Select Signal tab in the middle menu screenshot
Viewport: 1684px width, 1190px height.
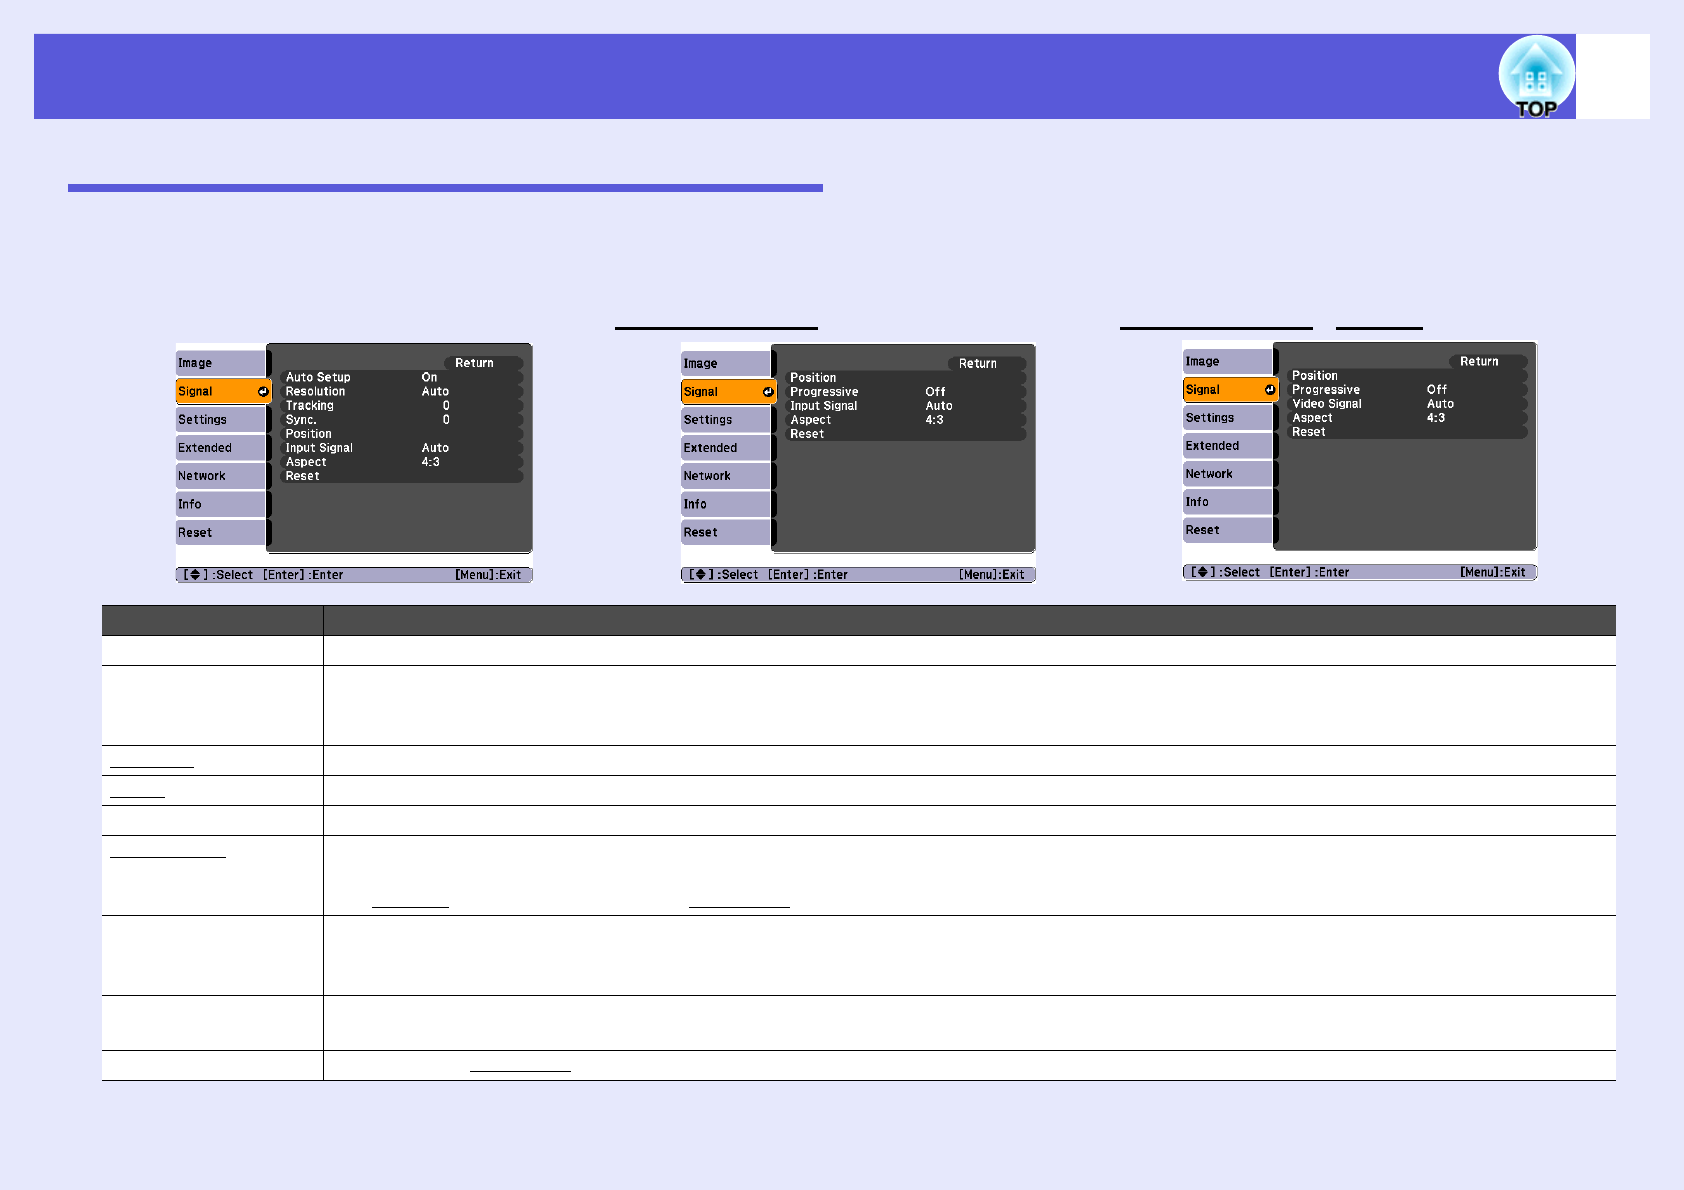728,391
